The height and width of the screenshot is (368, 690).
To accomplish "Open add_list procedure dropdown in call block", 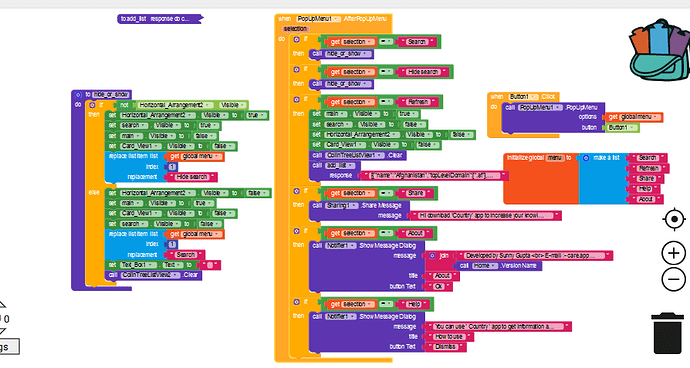I will tap(340, 166).
